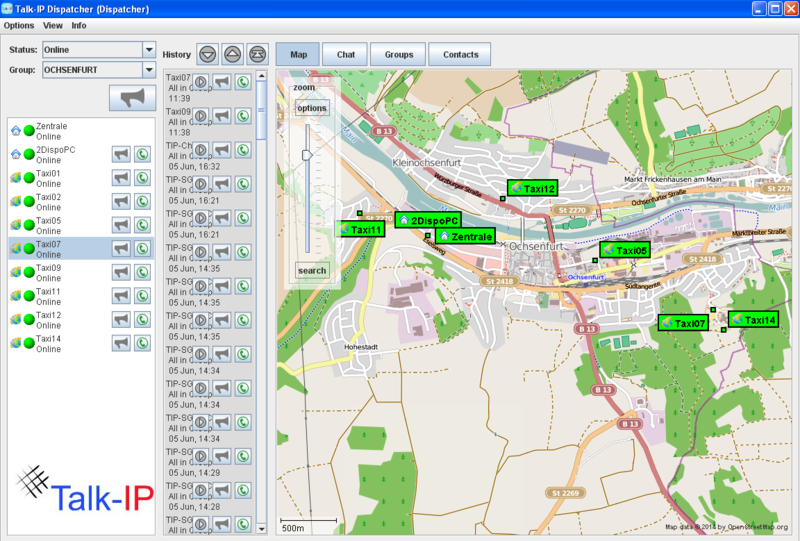Select Zentrale in the contact list

[x=81, y=131]
